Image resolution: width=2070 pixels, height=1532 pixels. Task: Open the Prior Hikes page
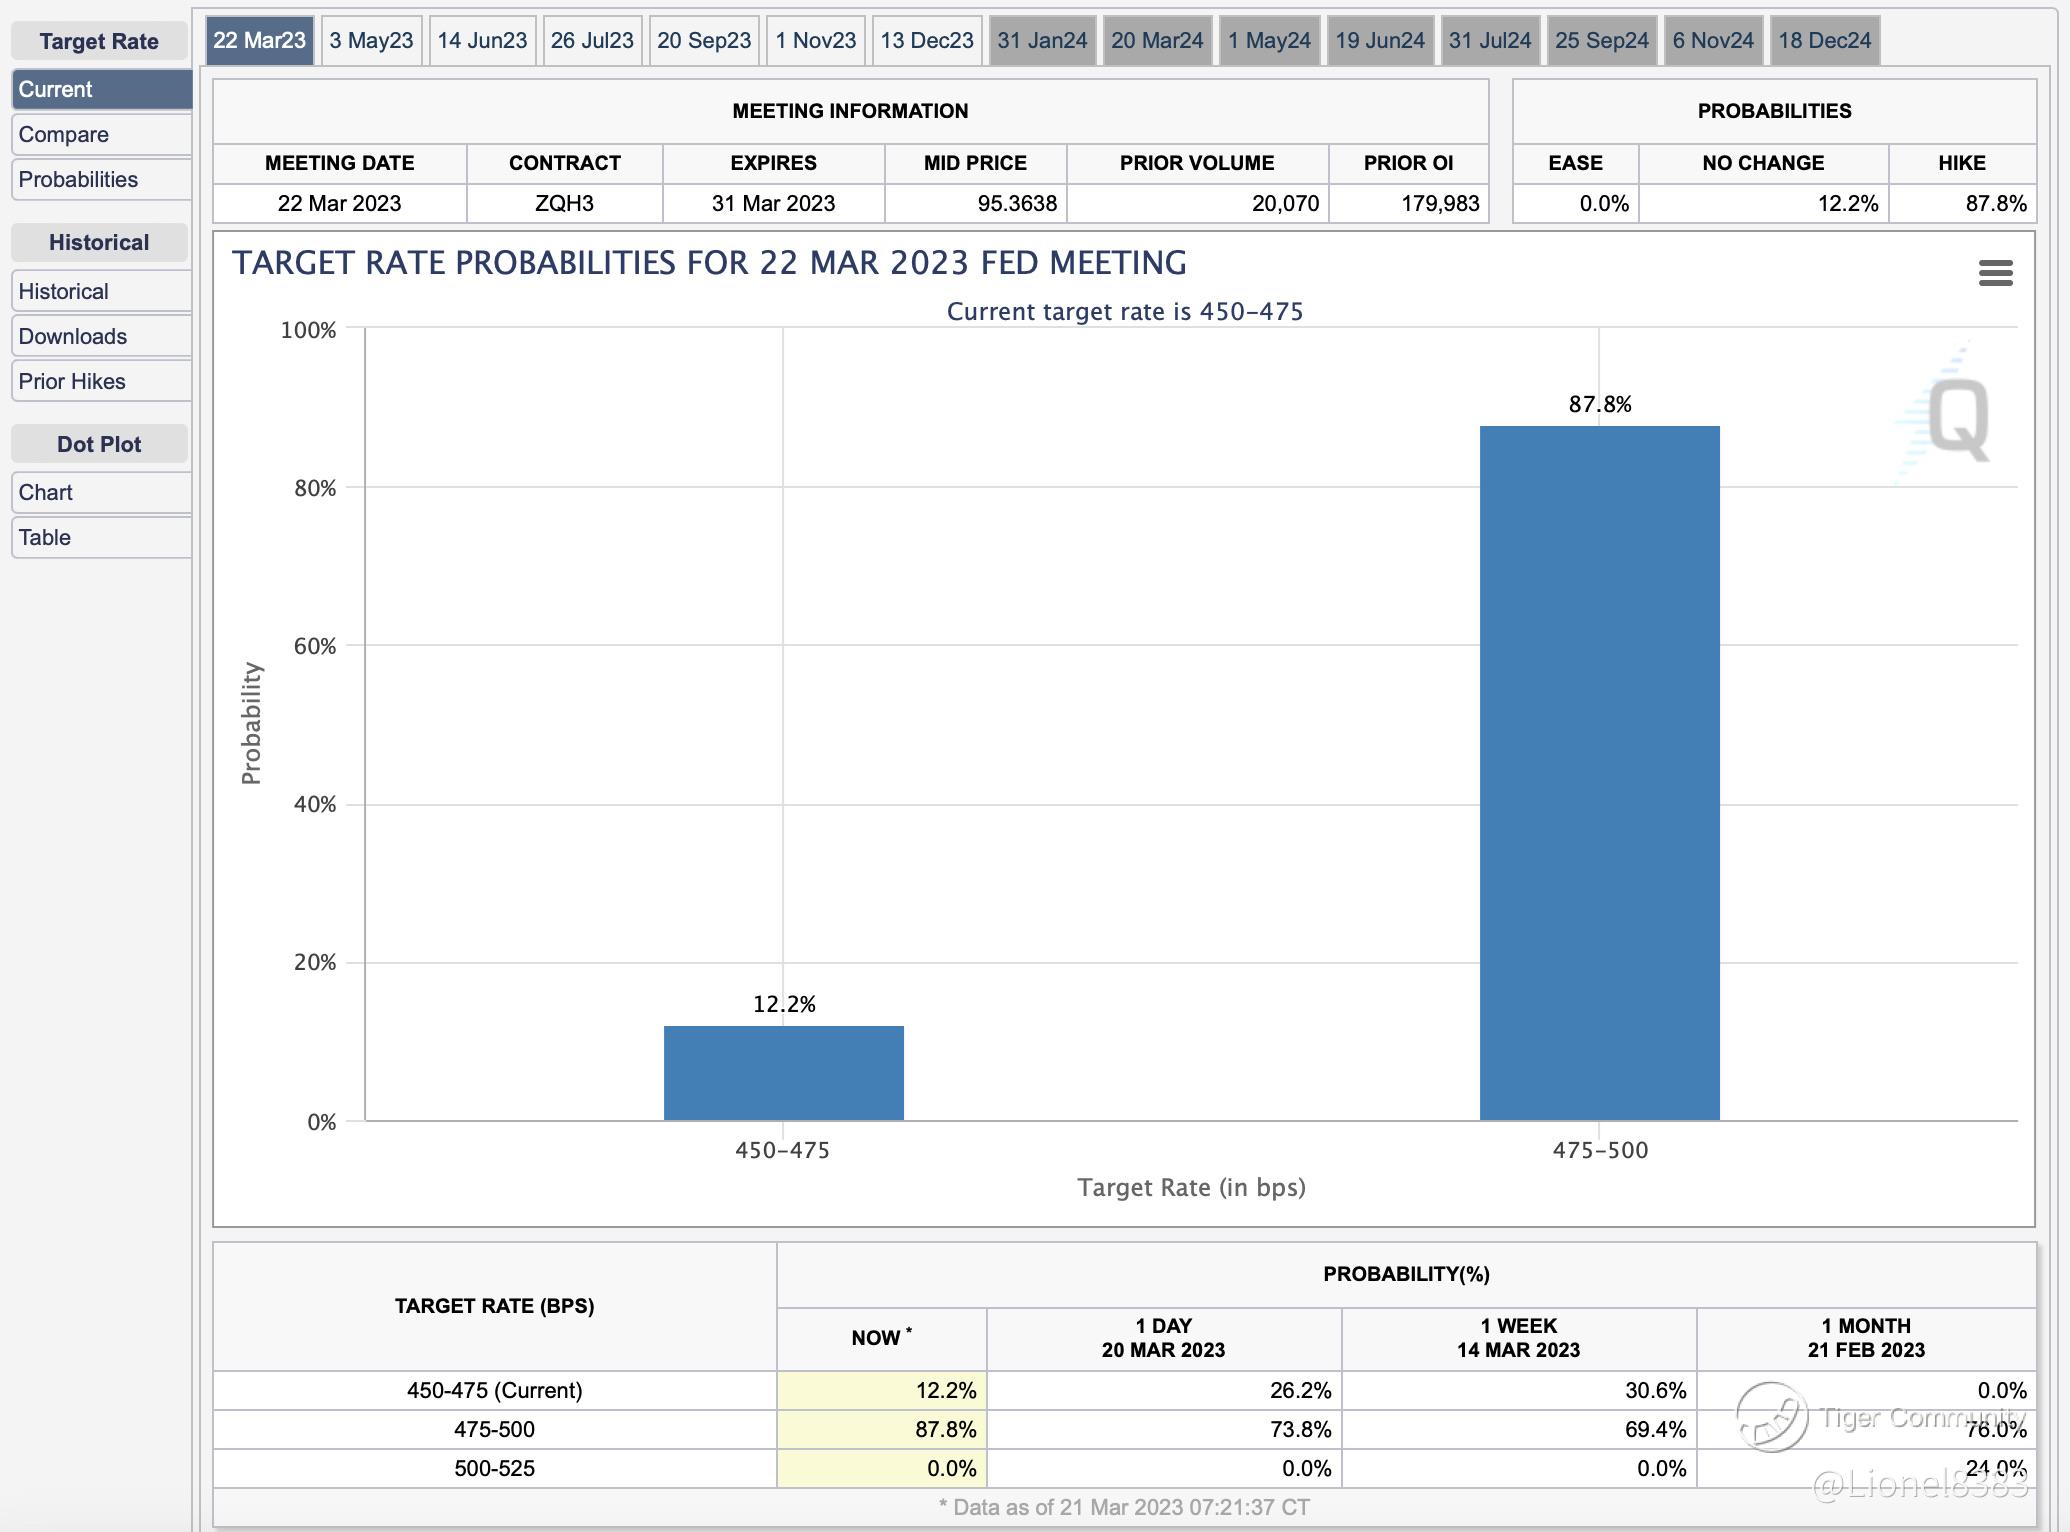coord(100,382)
